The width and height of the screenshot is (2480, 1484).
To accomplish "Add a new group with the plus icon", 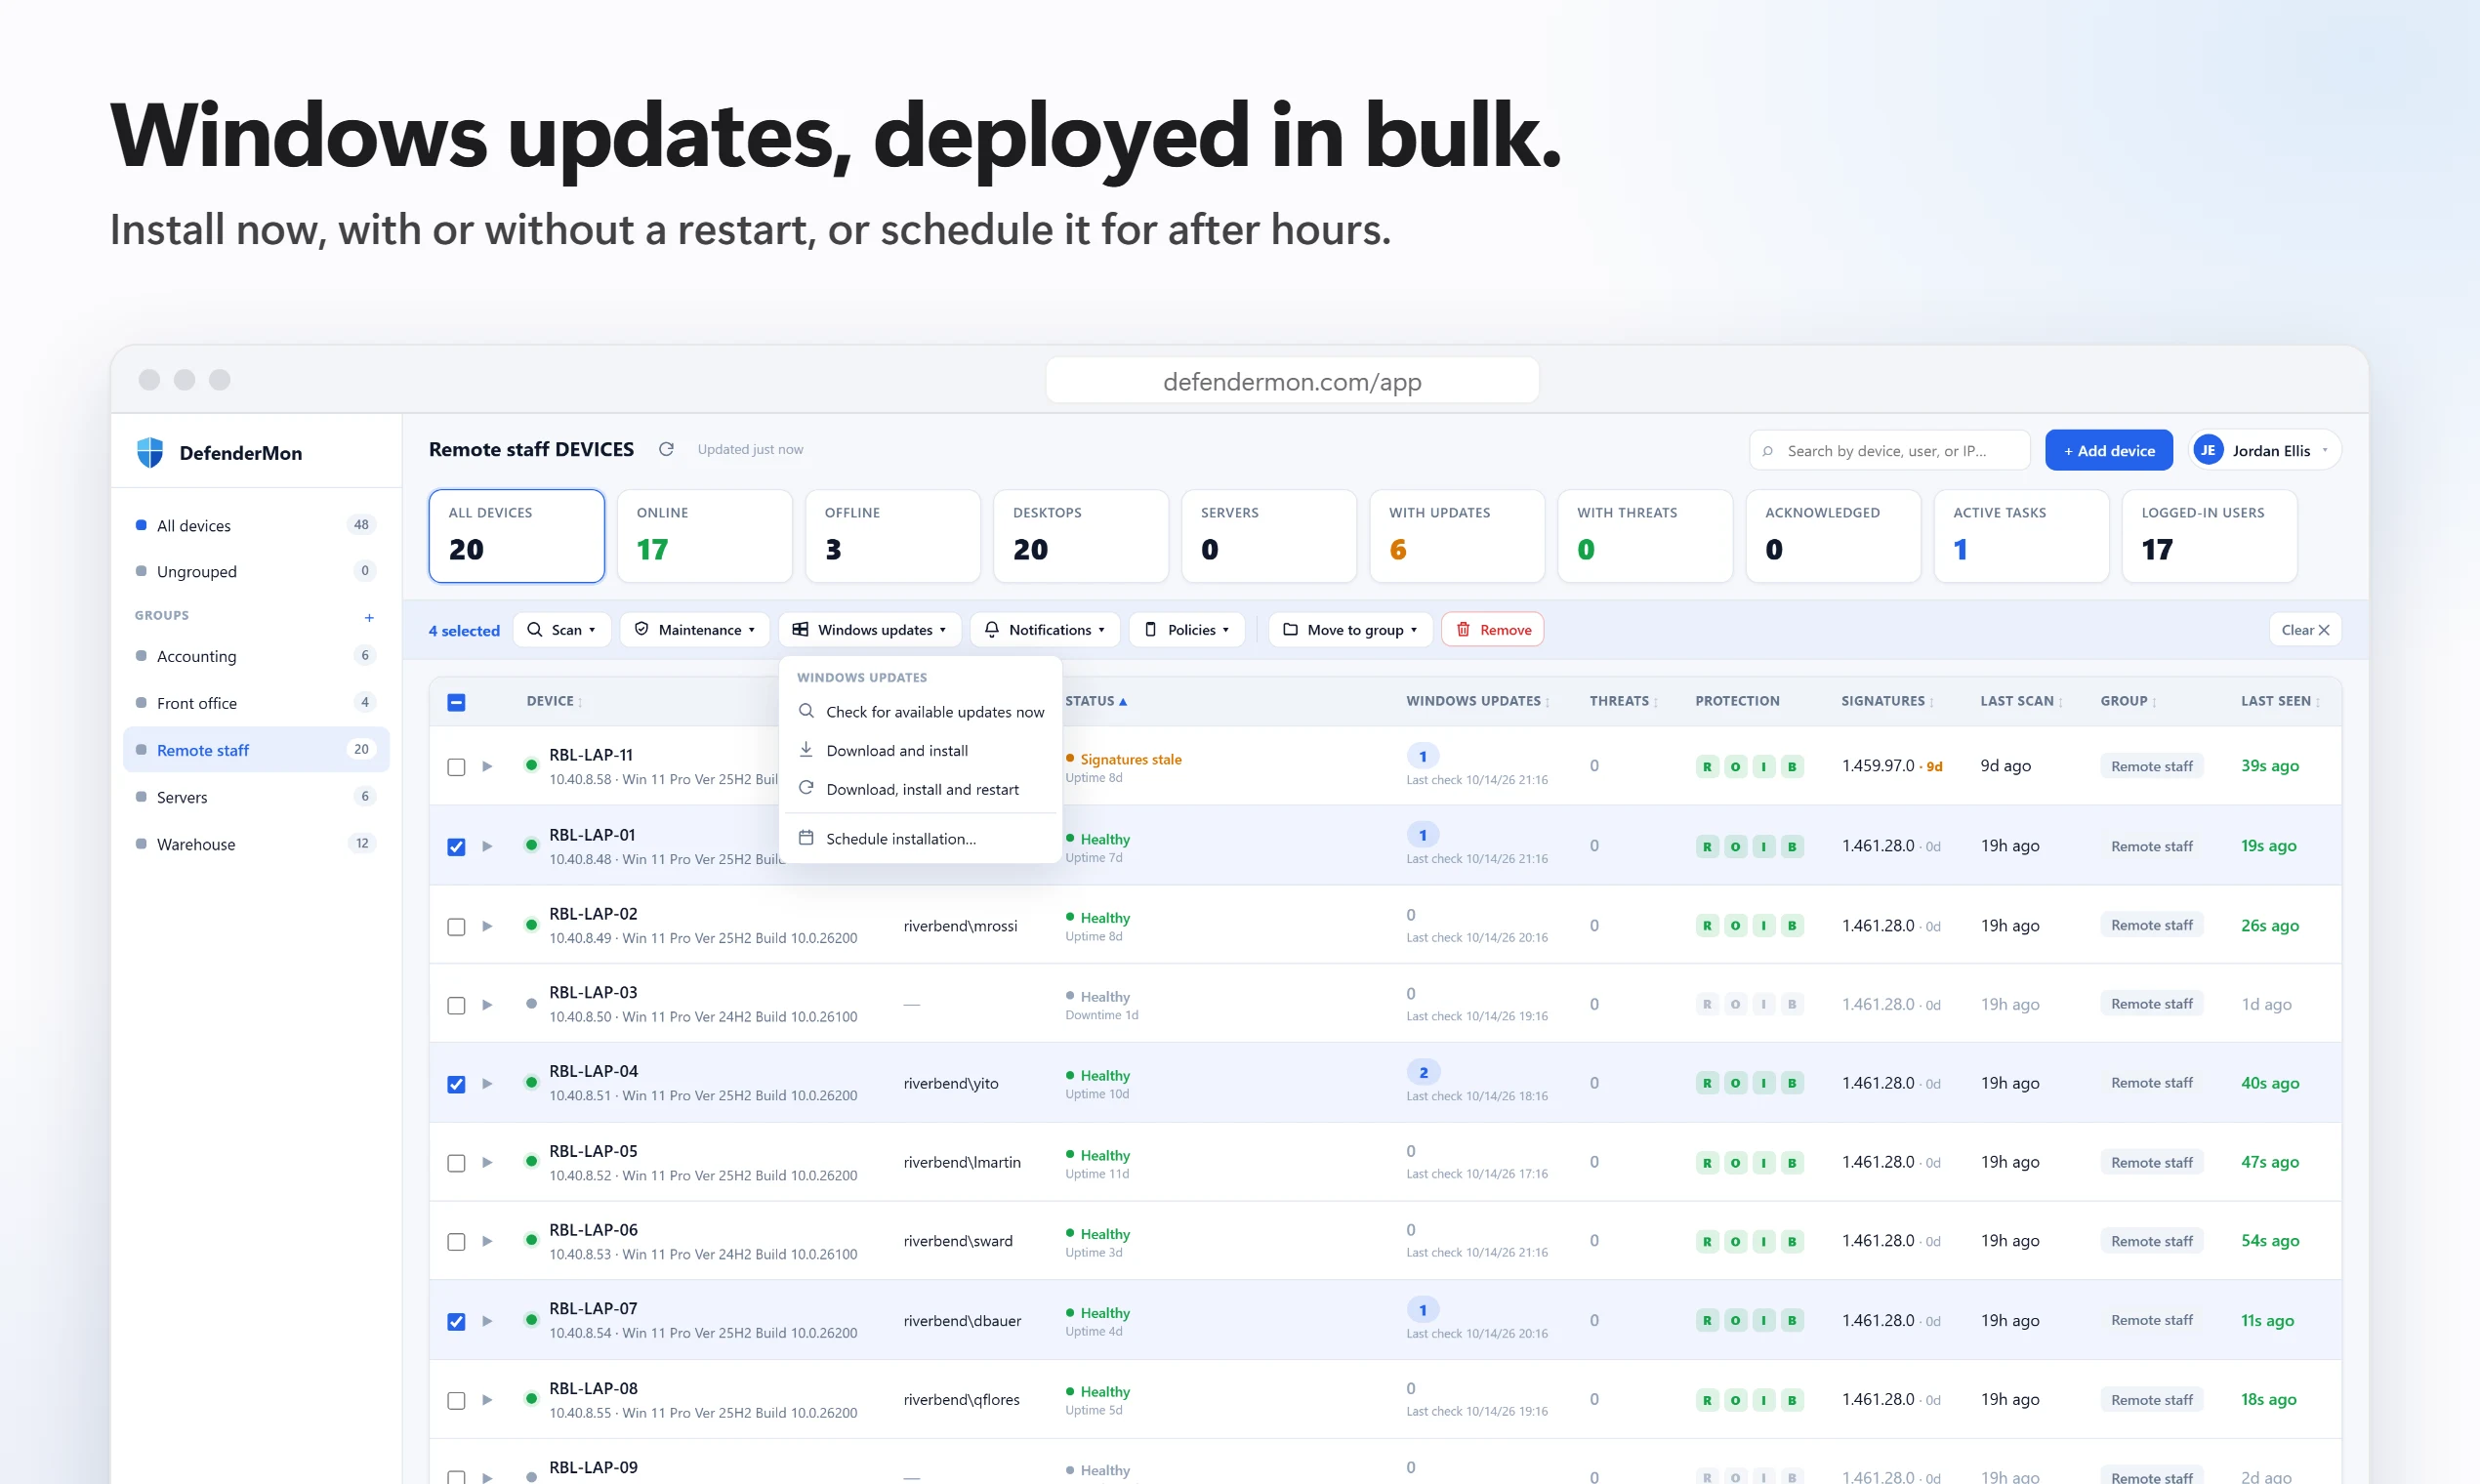I will point(369,617).
